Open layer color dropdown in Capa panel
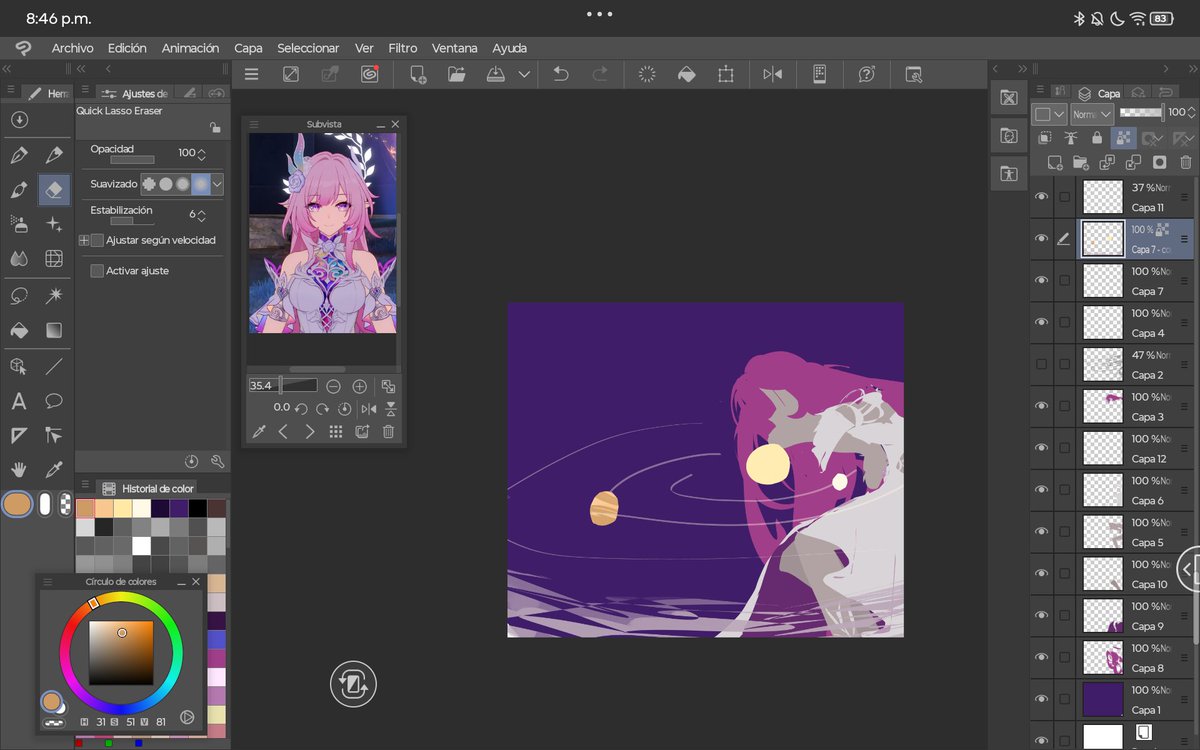 pyautogui.click(x=1049, y=113)
